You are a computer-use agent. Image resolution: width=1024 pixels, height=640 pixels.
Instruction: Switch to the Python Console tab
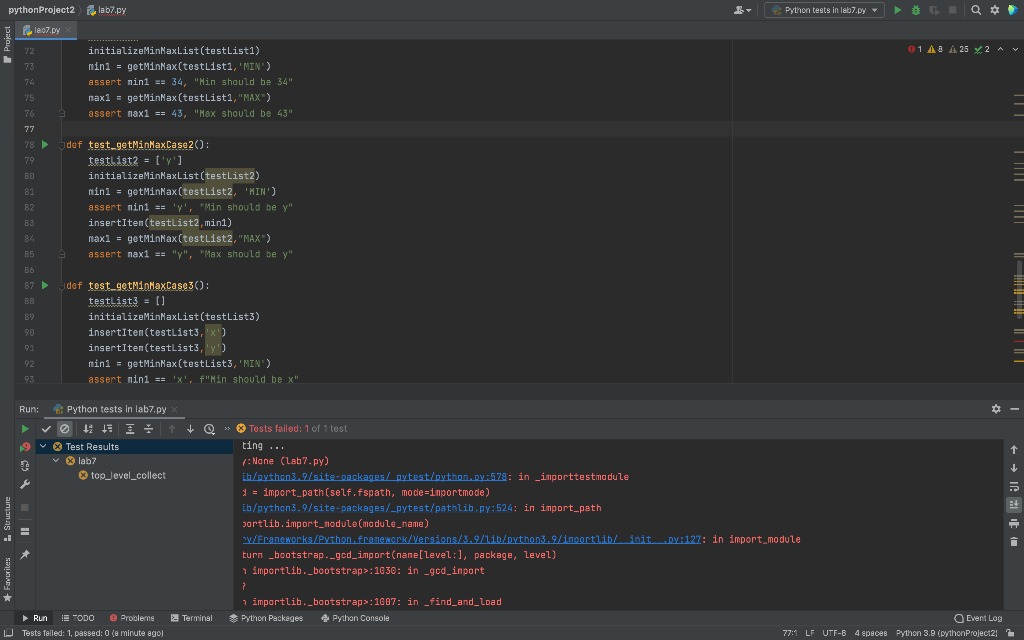(355, 618)
